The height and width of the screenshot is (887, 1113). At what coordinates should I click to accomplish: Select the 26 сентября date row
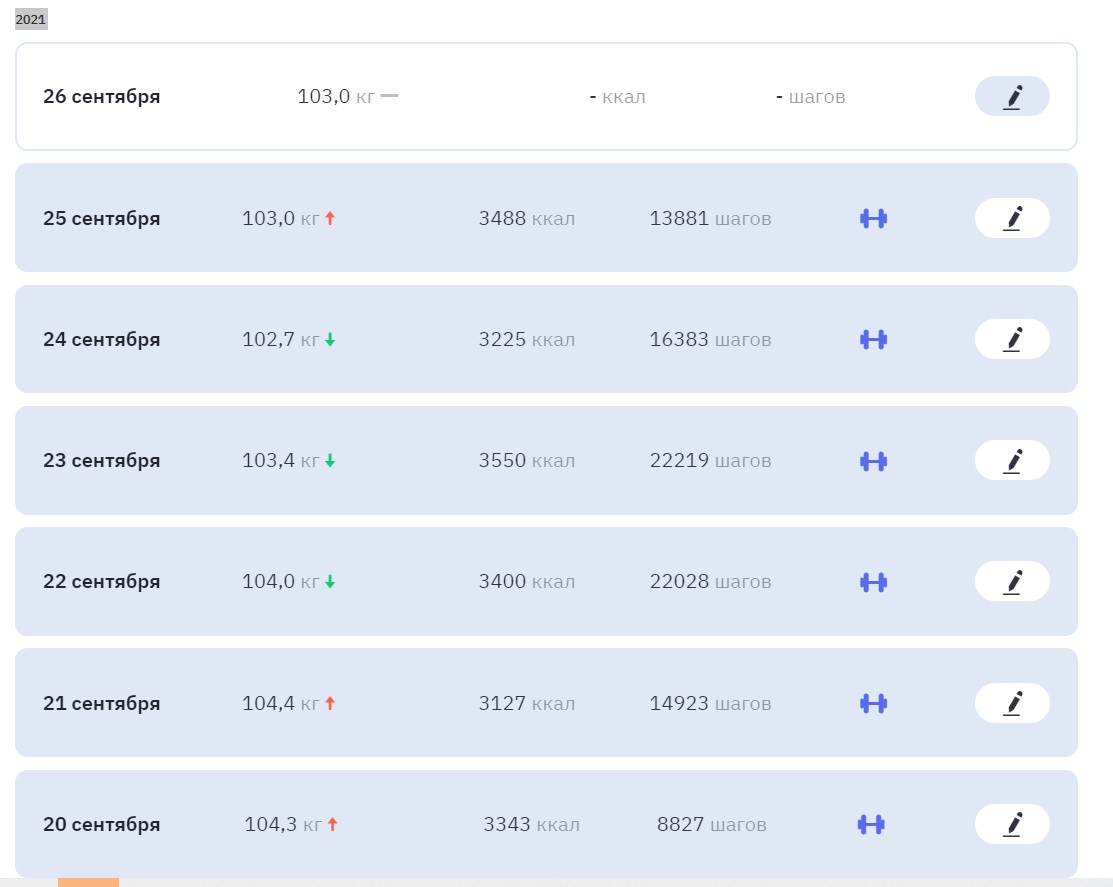coord(101,97)
